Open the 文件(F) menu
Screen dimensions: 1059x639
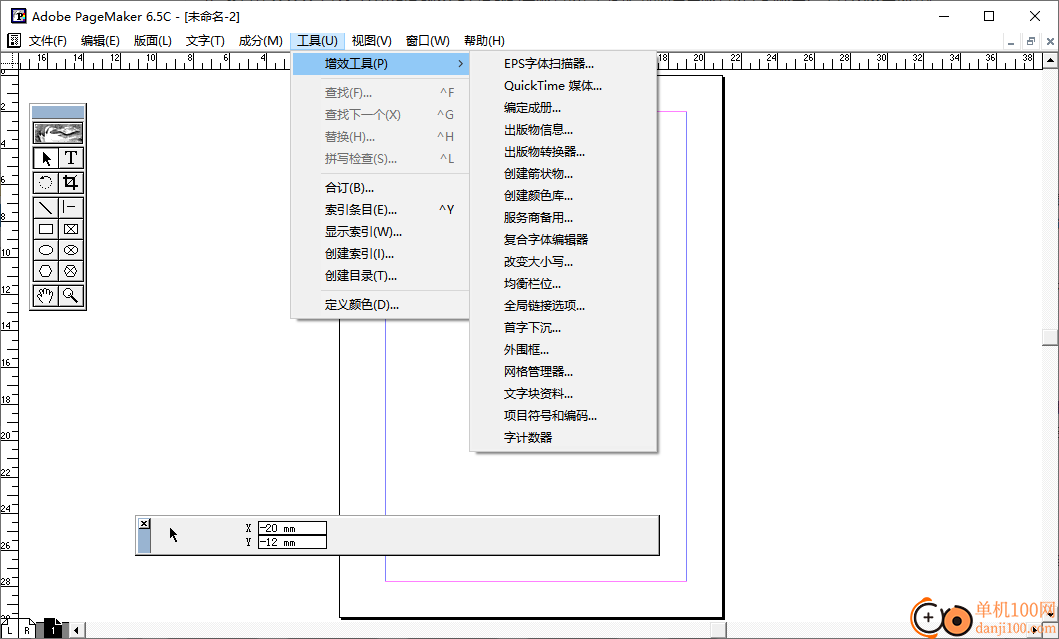[x=48, y=41]
